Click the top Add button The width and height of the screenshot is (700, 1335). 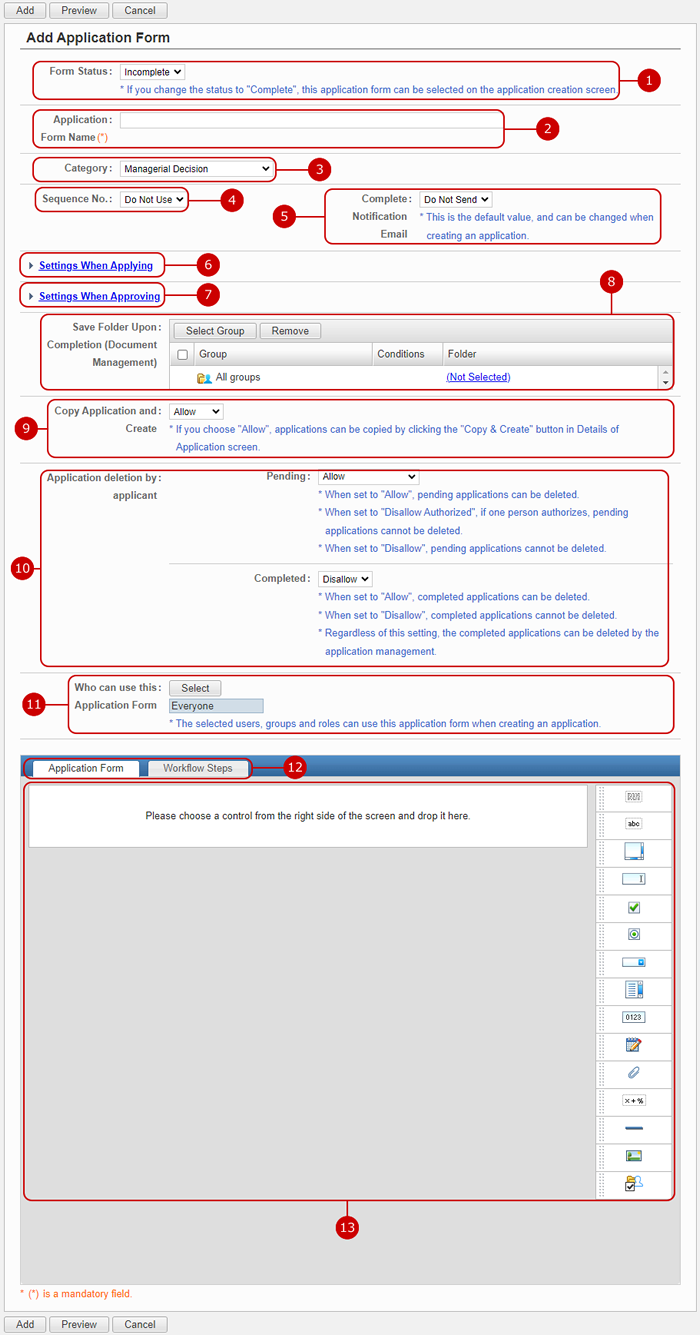coord(25,10)
